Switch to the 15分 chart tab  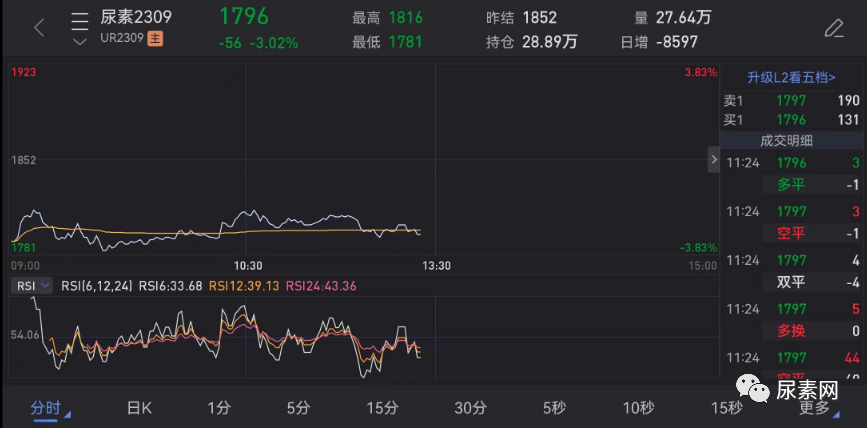tap(382, 409)
